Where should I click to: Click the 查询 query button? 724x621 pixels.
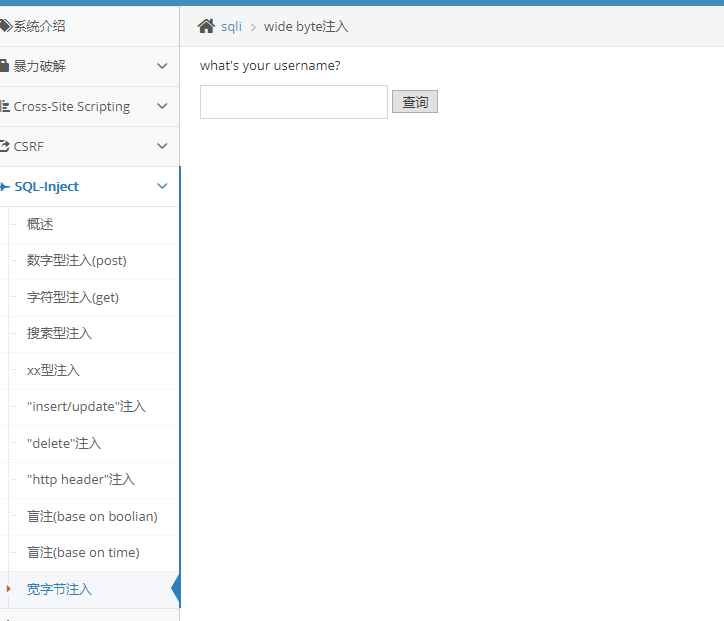coord(415,102)
